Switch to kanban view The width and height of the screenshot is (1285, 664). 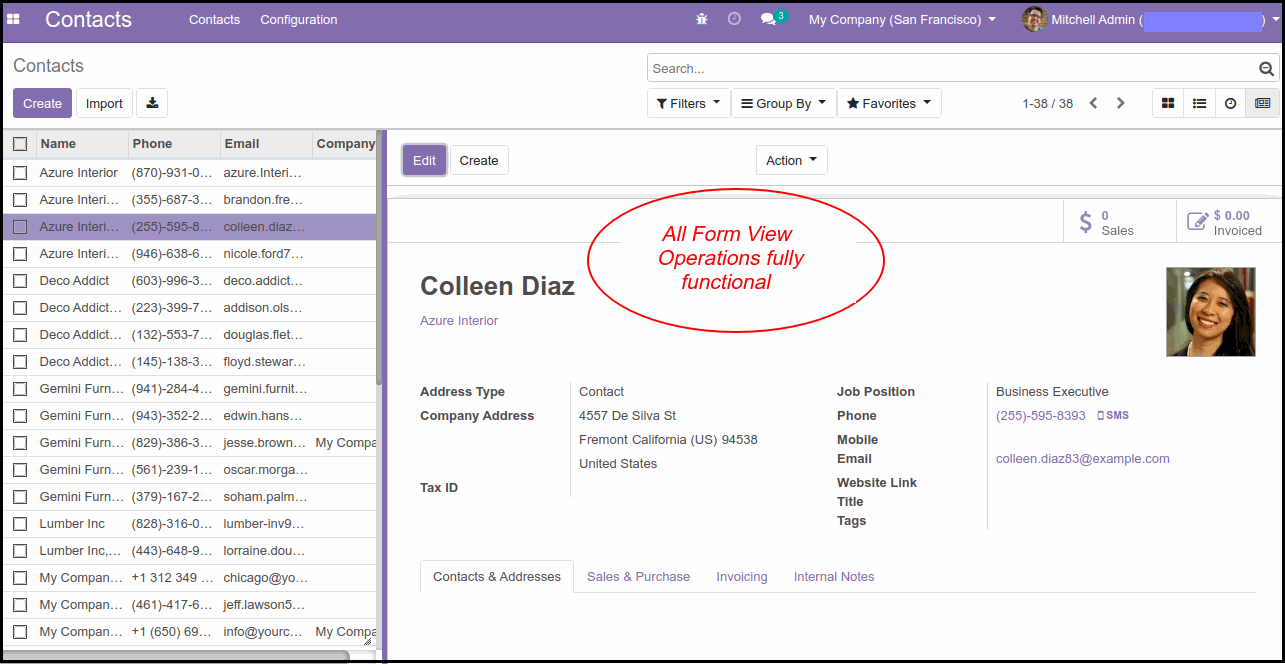[x=1168, y=103]
